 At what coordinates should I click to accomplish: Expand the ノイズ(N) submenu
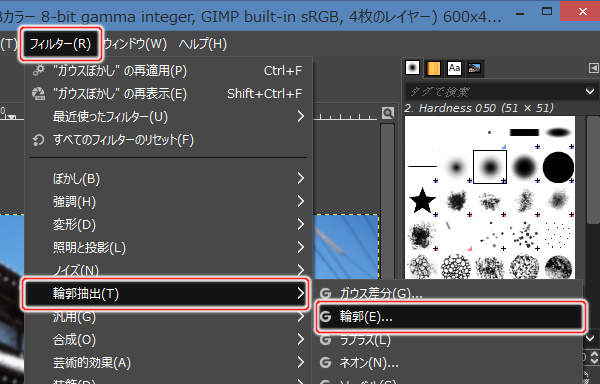click(168, 270)
